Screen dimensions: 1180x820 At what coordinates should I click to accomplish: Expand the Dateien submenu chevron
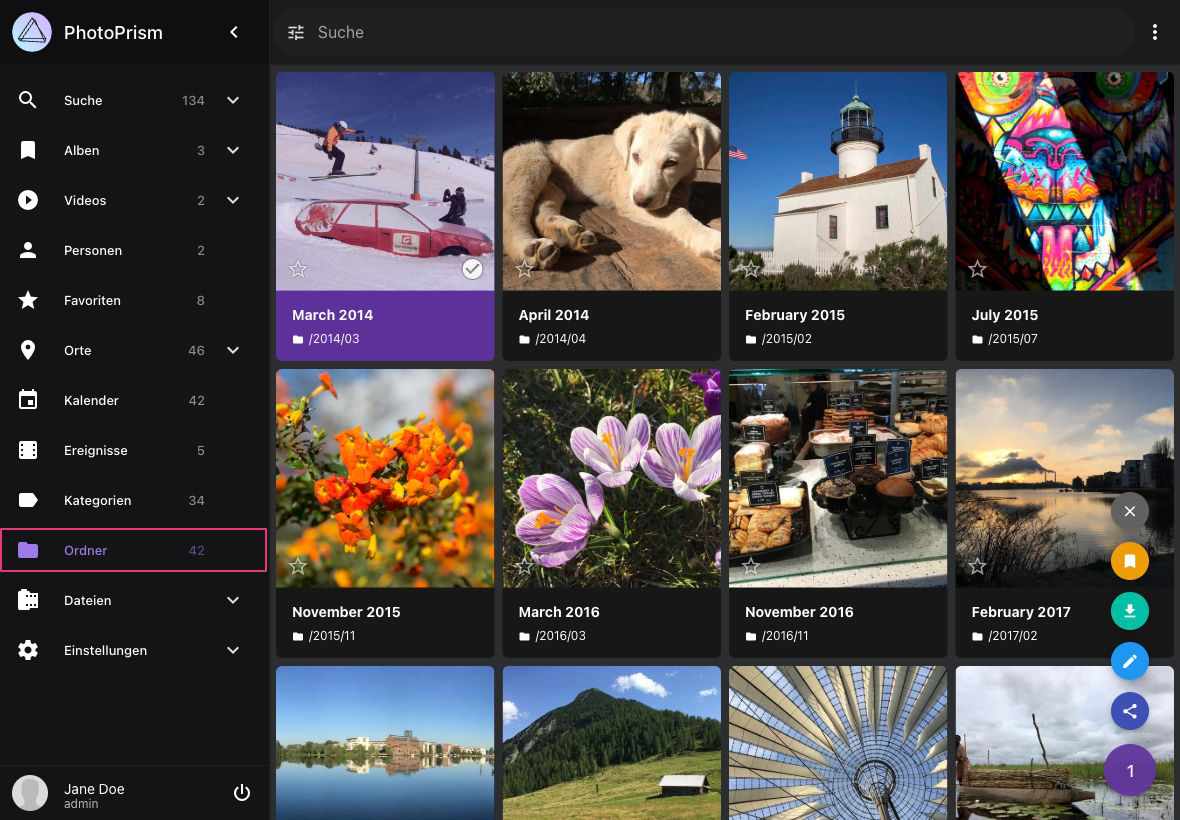tap(233, 600)
